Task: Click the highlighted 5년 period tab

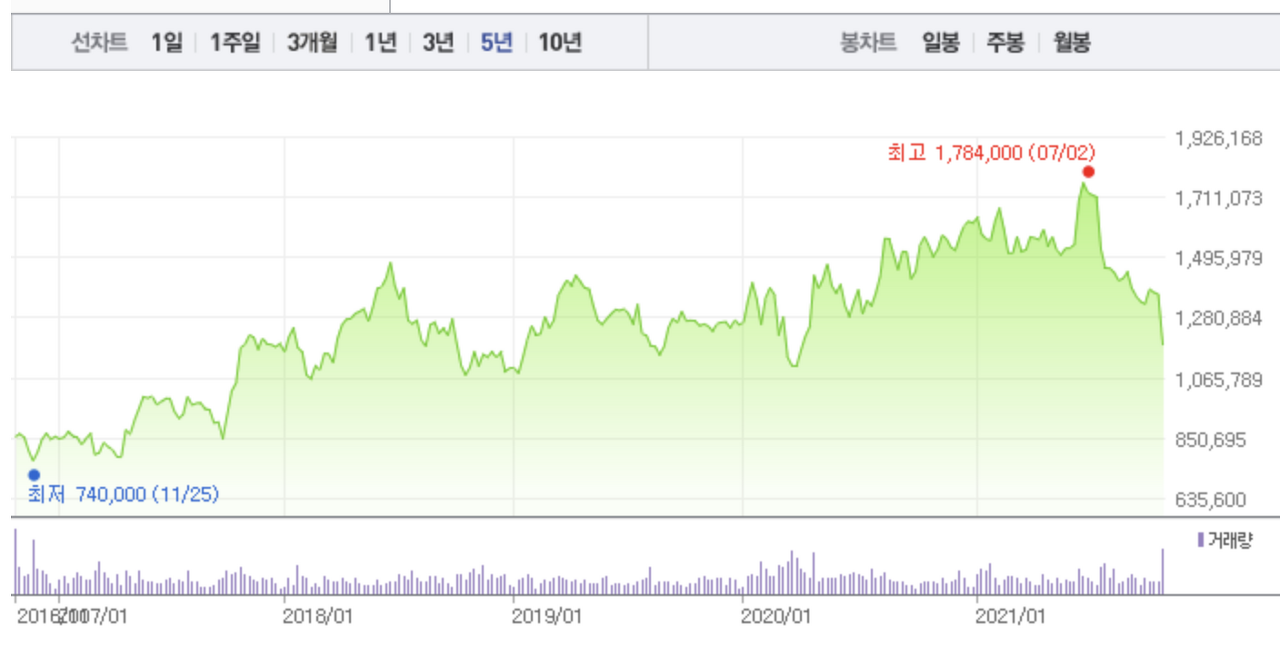Action: point(496,43)
